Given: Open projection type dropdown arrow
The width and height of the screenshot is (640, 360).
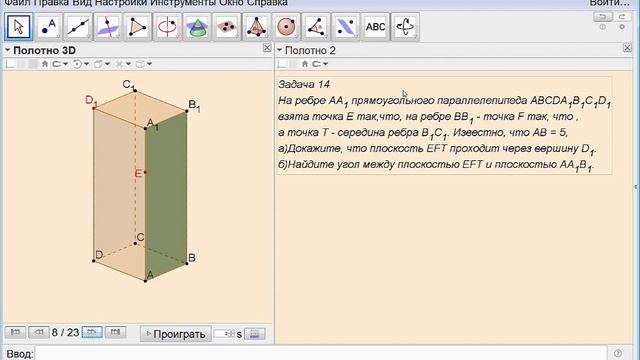Looking at the screenshot, I should coord(149,64).
